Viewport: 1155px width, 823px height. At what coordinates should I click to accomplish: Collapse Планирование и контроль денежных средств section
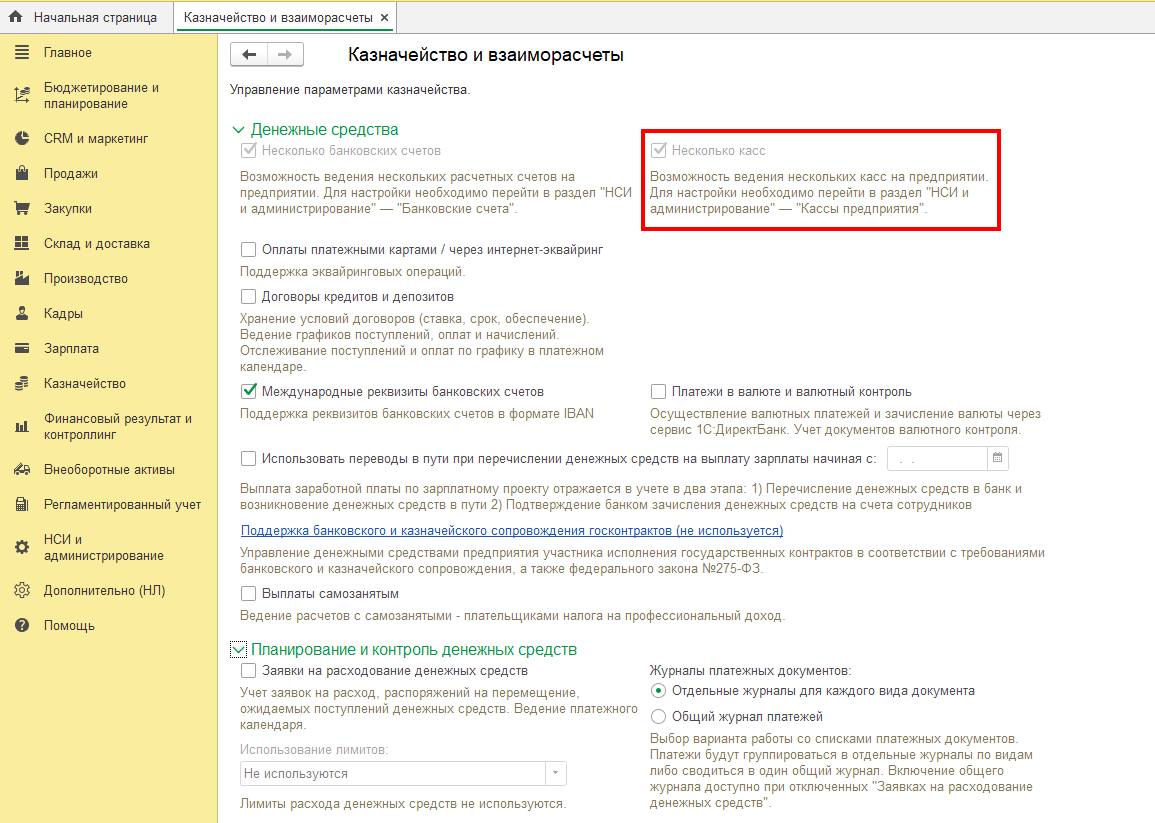[238, 650]
